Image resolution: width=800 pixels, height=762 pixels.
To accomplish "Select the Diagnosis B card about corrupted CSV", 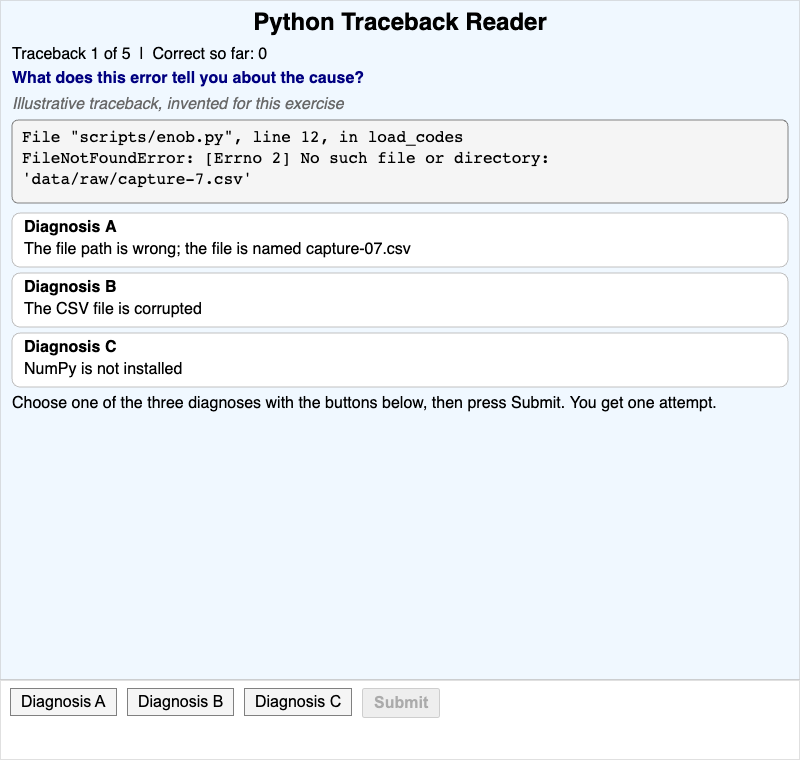I will tap(400, 300).
